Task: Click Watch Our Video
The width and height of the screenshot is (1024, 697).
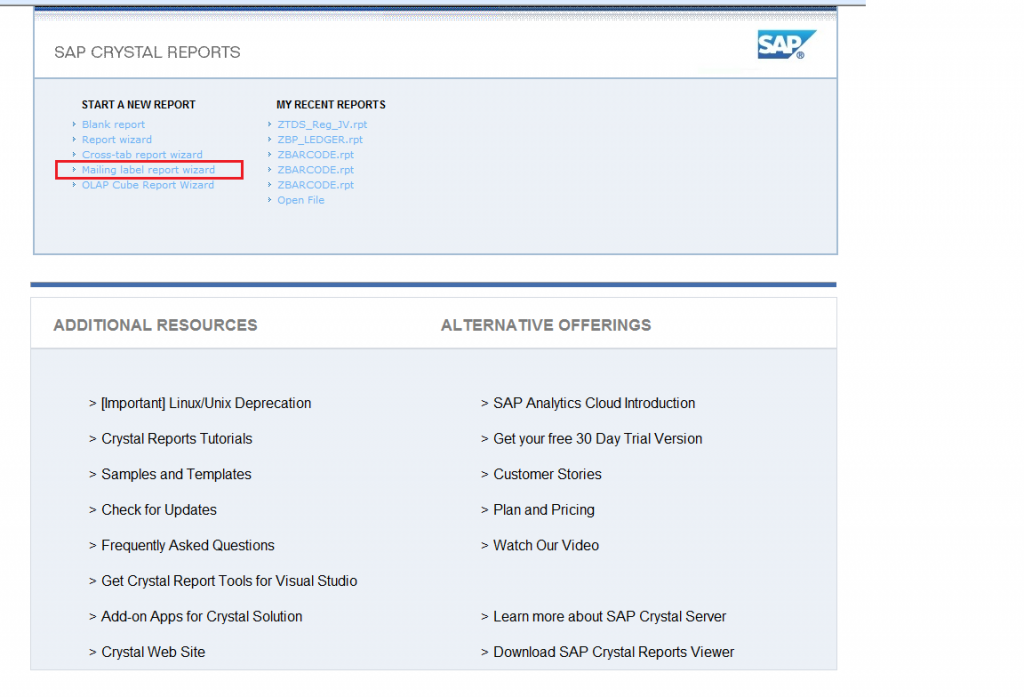Action: coord(546,545)
